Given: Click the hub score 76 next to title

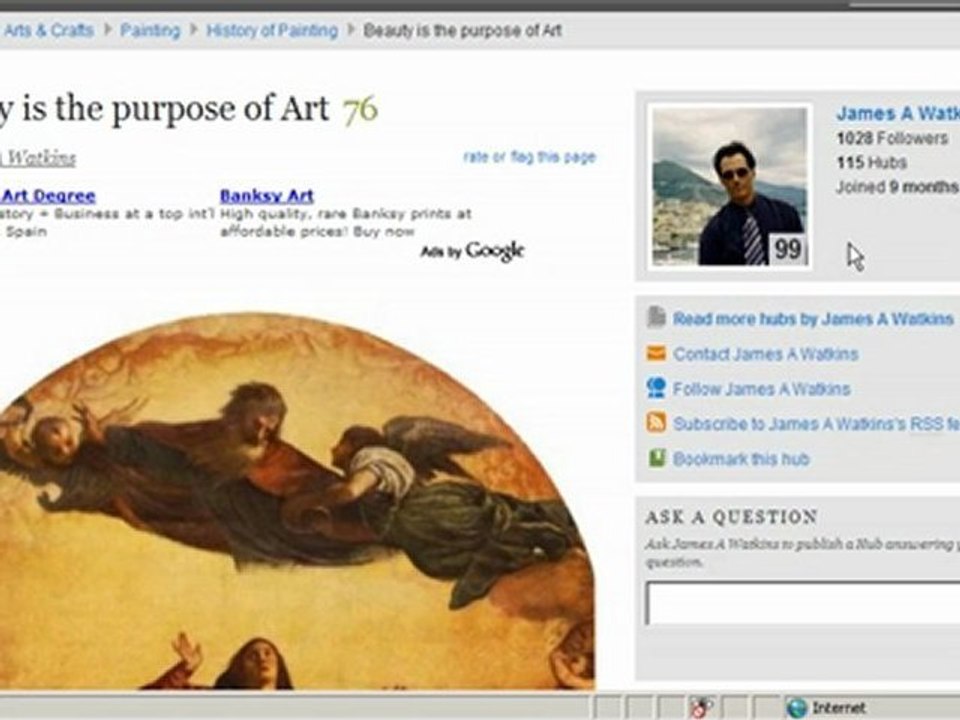Looking at the screenshot, I should (x=361, y=110).
